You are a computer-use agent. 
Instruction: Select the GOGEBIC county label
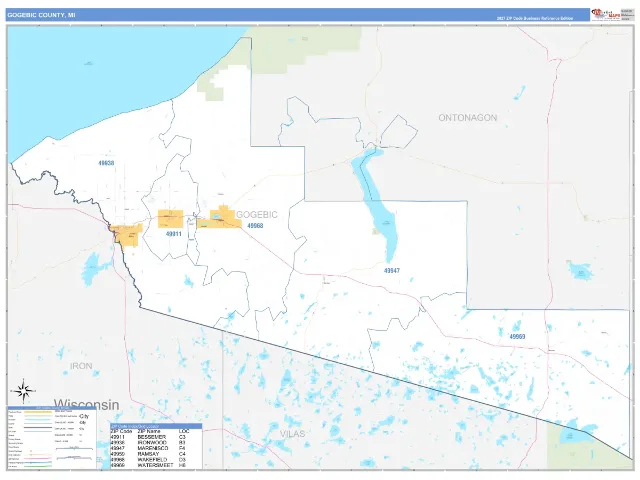[x=257, y=214]
